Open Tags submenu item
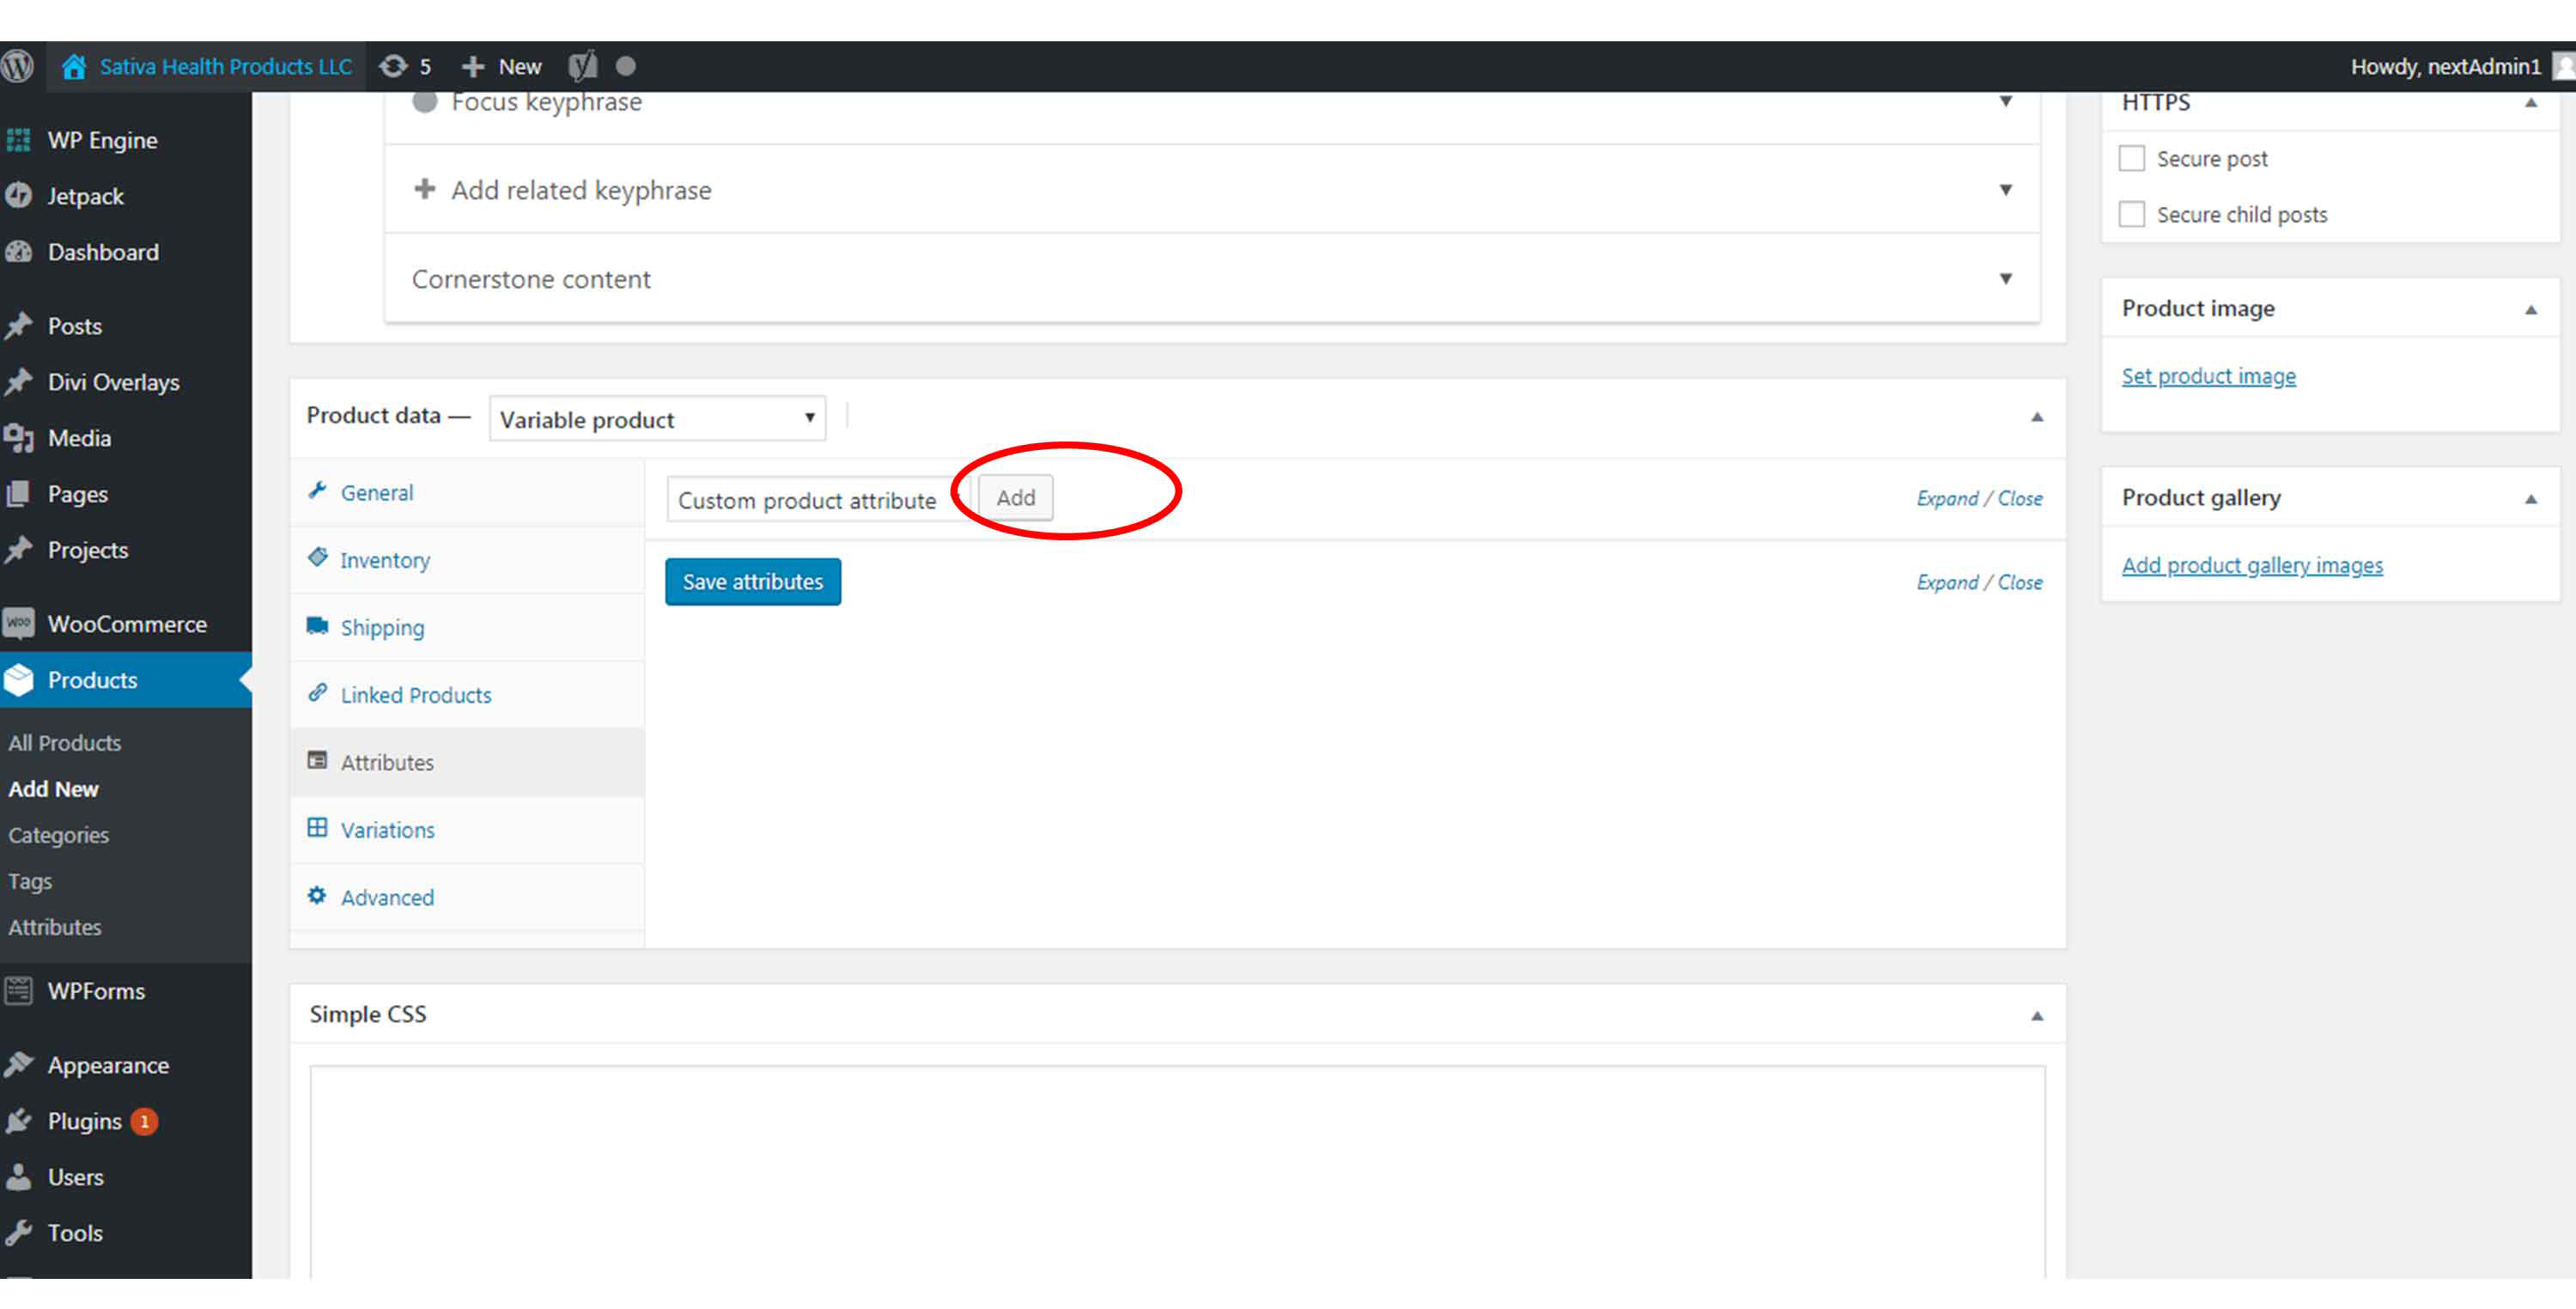The width and height of the screenshot is (2576, 1309). [30, 881]
